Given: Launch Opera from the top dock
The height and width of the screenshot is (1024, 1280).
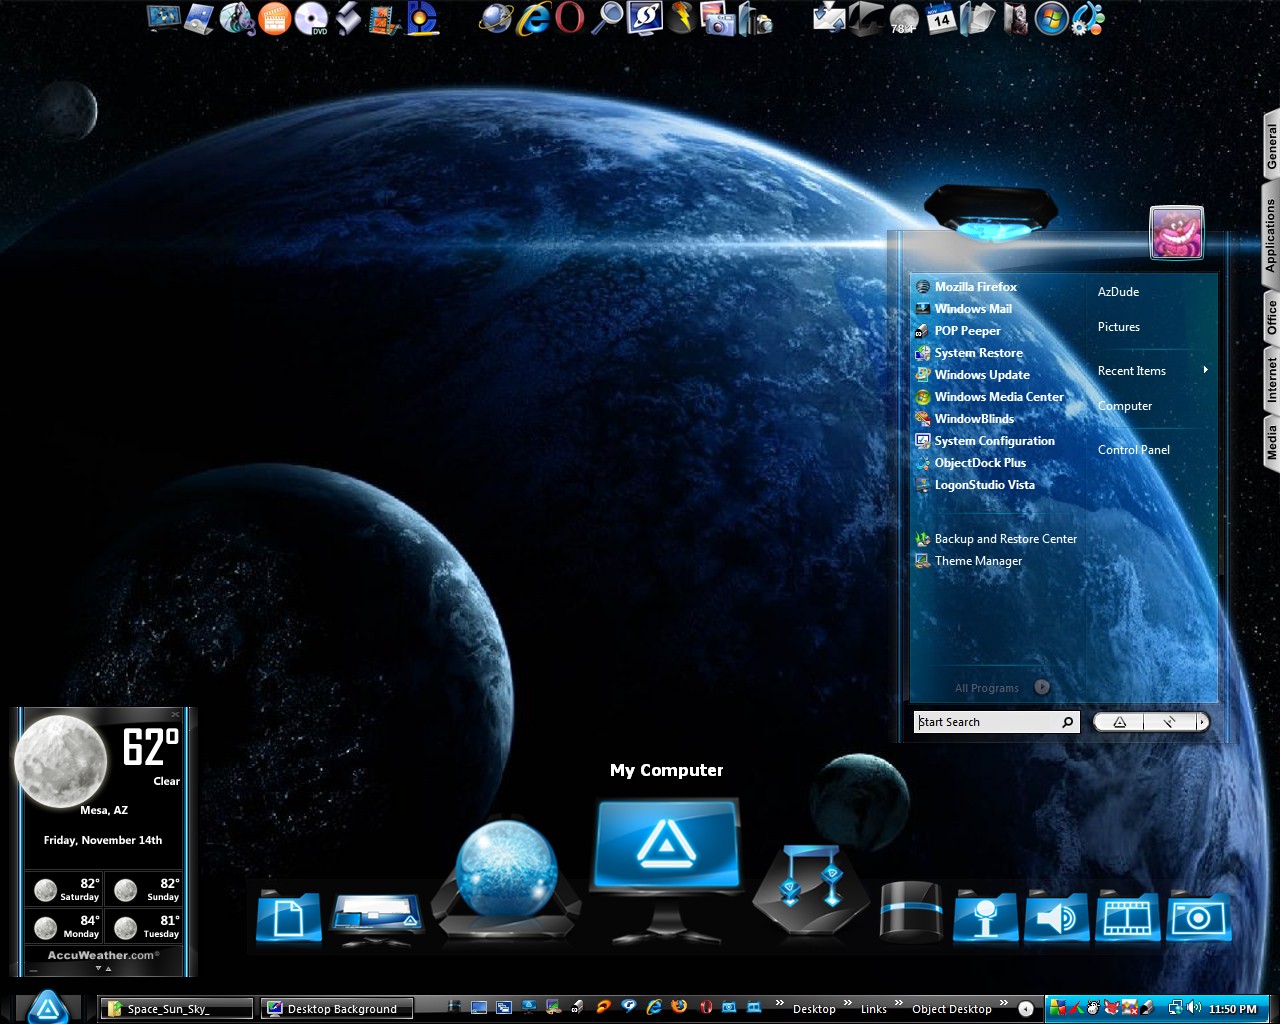Looking at the screenshot, I should coord(569,18).
